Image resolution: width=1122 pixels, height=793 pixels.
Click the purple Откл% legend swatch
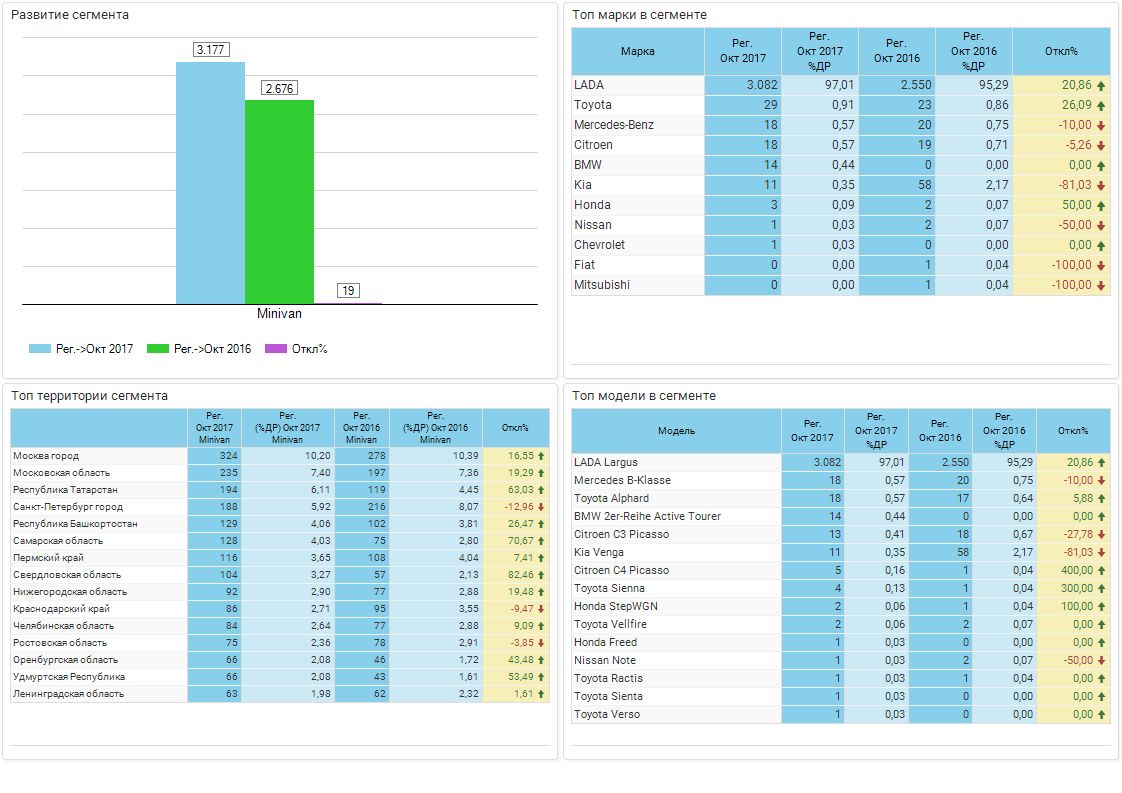[275, 349]
